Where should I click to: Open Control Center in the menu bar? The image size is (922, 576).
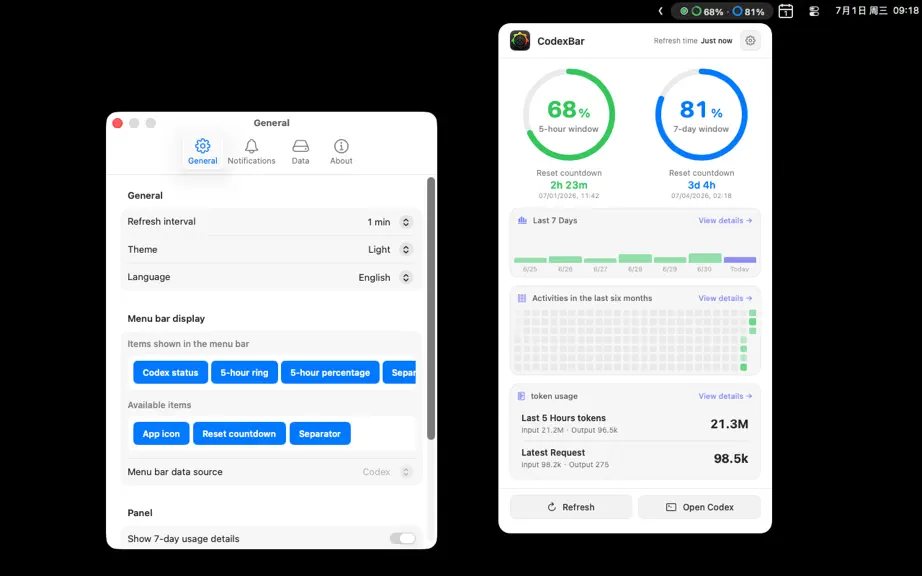click(x=814, y=11)
